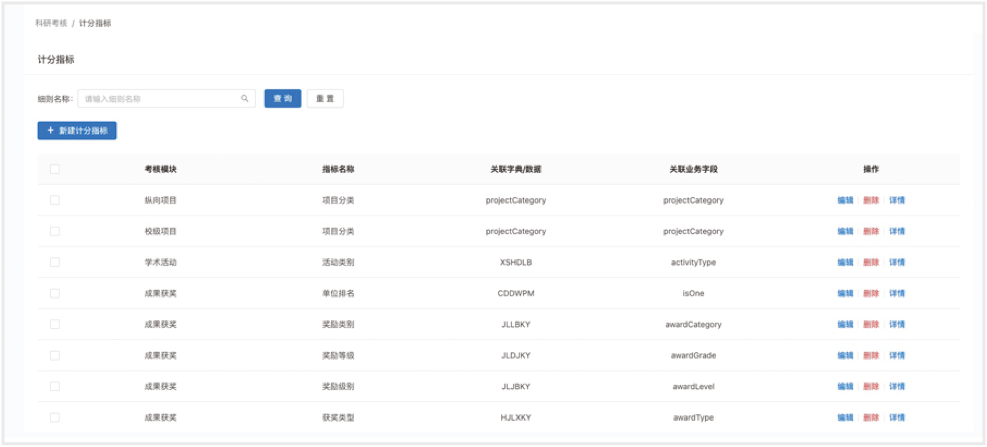Edit the 单位排名 indicator row
Screen dimensions: 987x447
(x=845, y=293)
